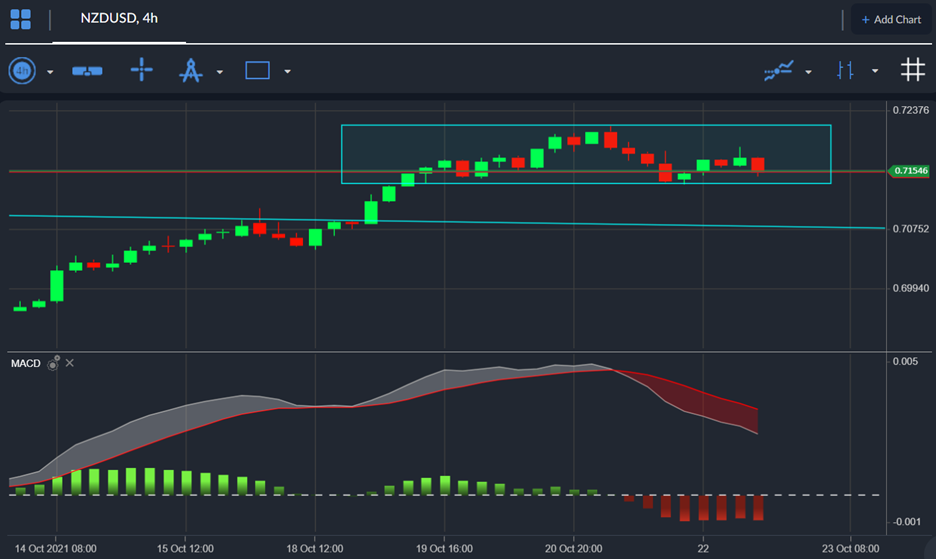Viewport: 936px width, 559px height.
Task: Click the 23 Oct 08:00 time label
Action: [850, 548]
